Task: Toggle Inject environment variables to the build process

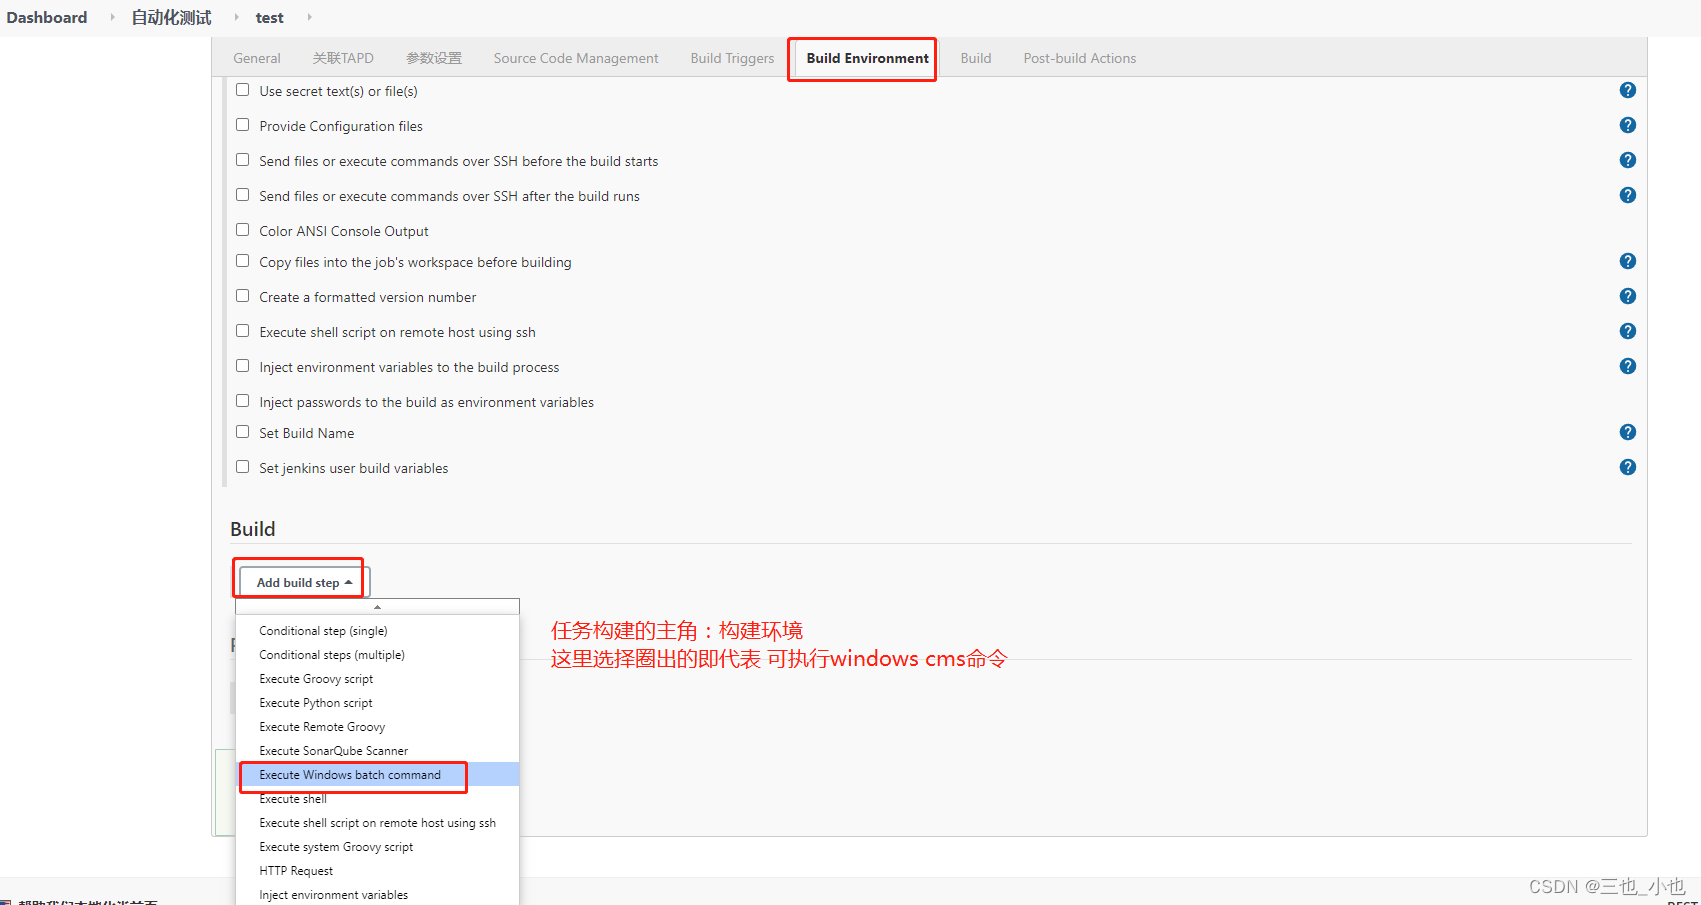Action: 242,366
